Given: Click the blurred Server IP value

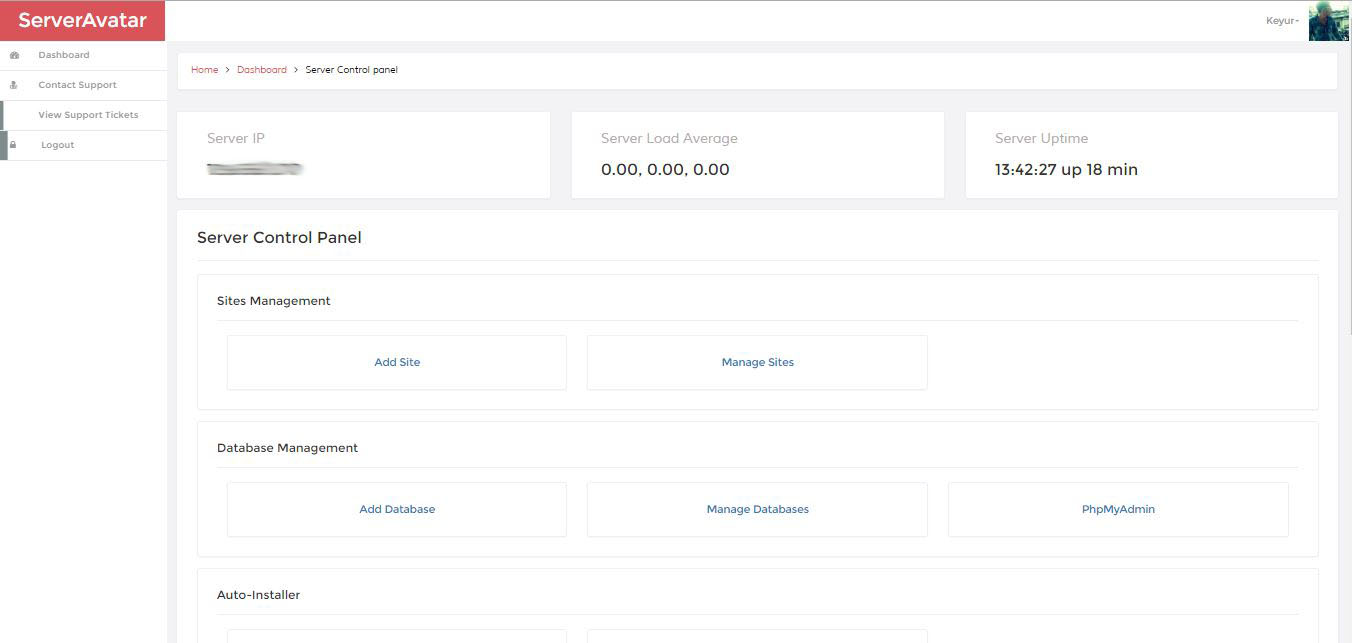Looking at the screenshot, I should click(x=255, y=169).
